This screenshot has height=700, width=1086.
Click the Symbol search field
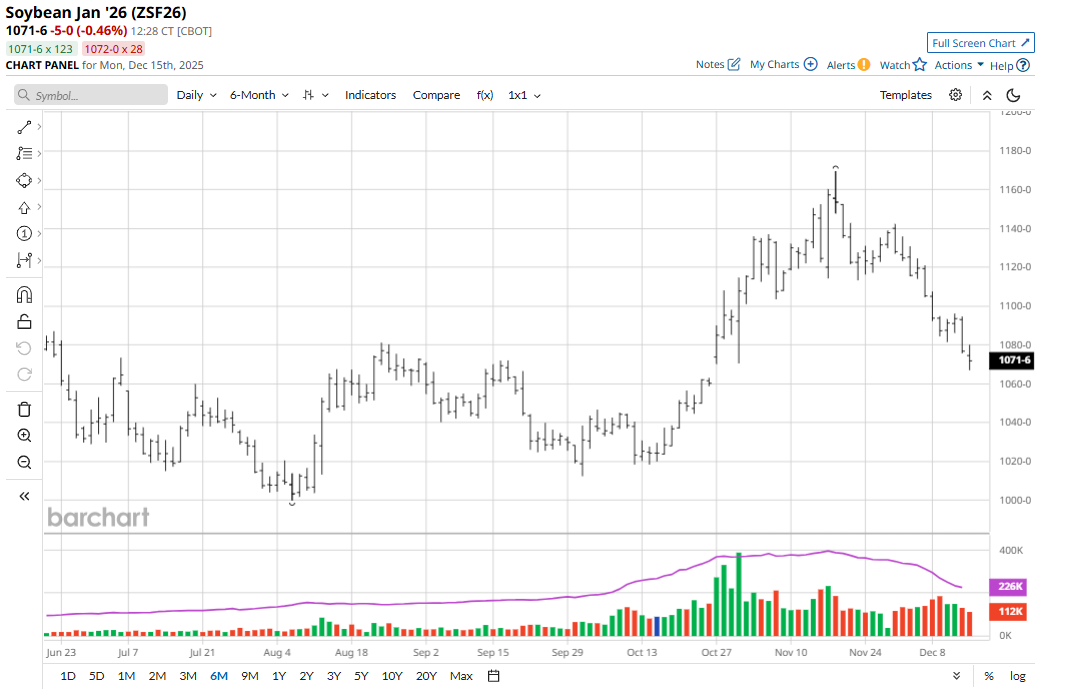click(x=91, y=95)
